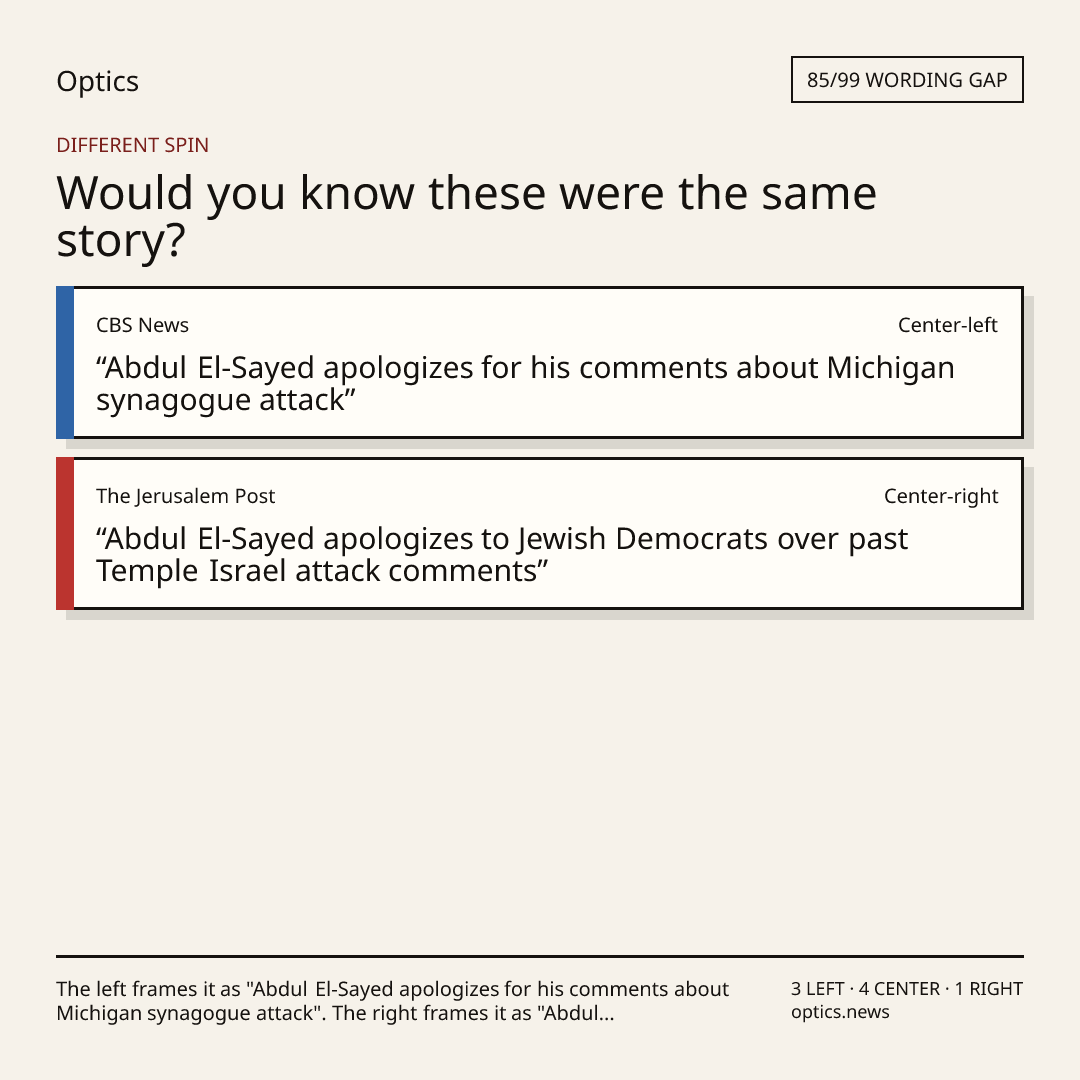Click the 'story?' second headline line
Image resolution: width=1080 pixels, height=1080 pixels.
(x=121, y=241)
